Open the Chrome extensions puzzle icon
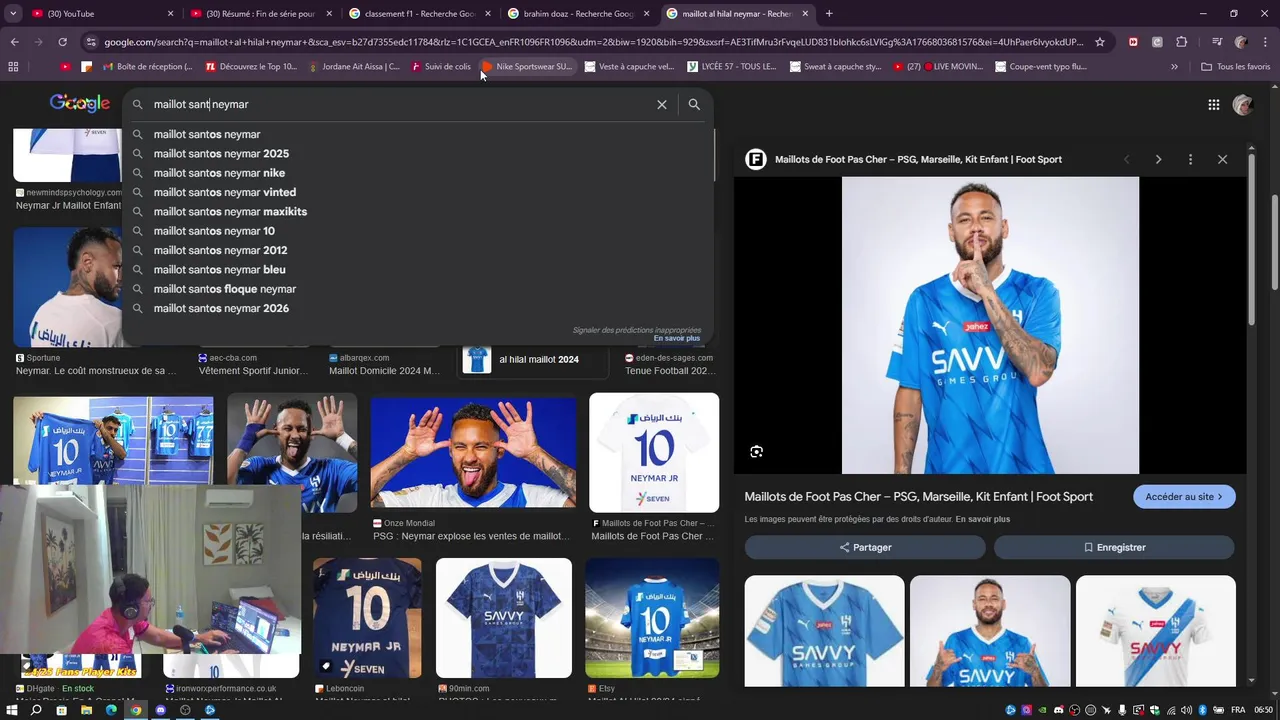1280x720 pixels. pos(1182,42)
